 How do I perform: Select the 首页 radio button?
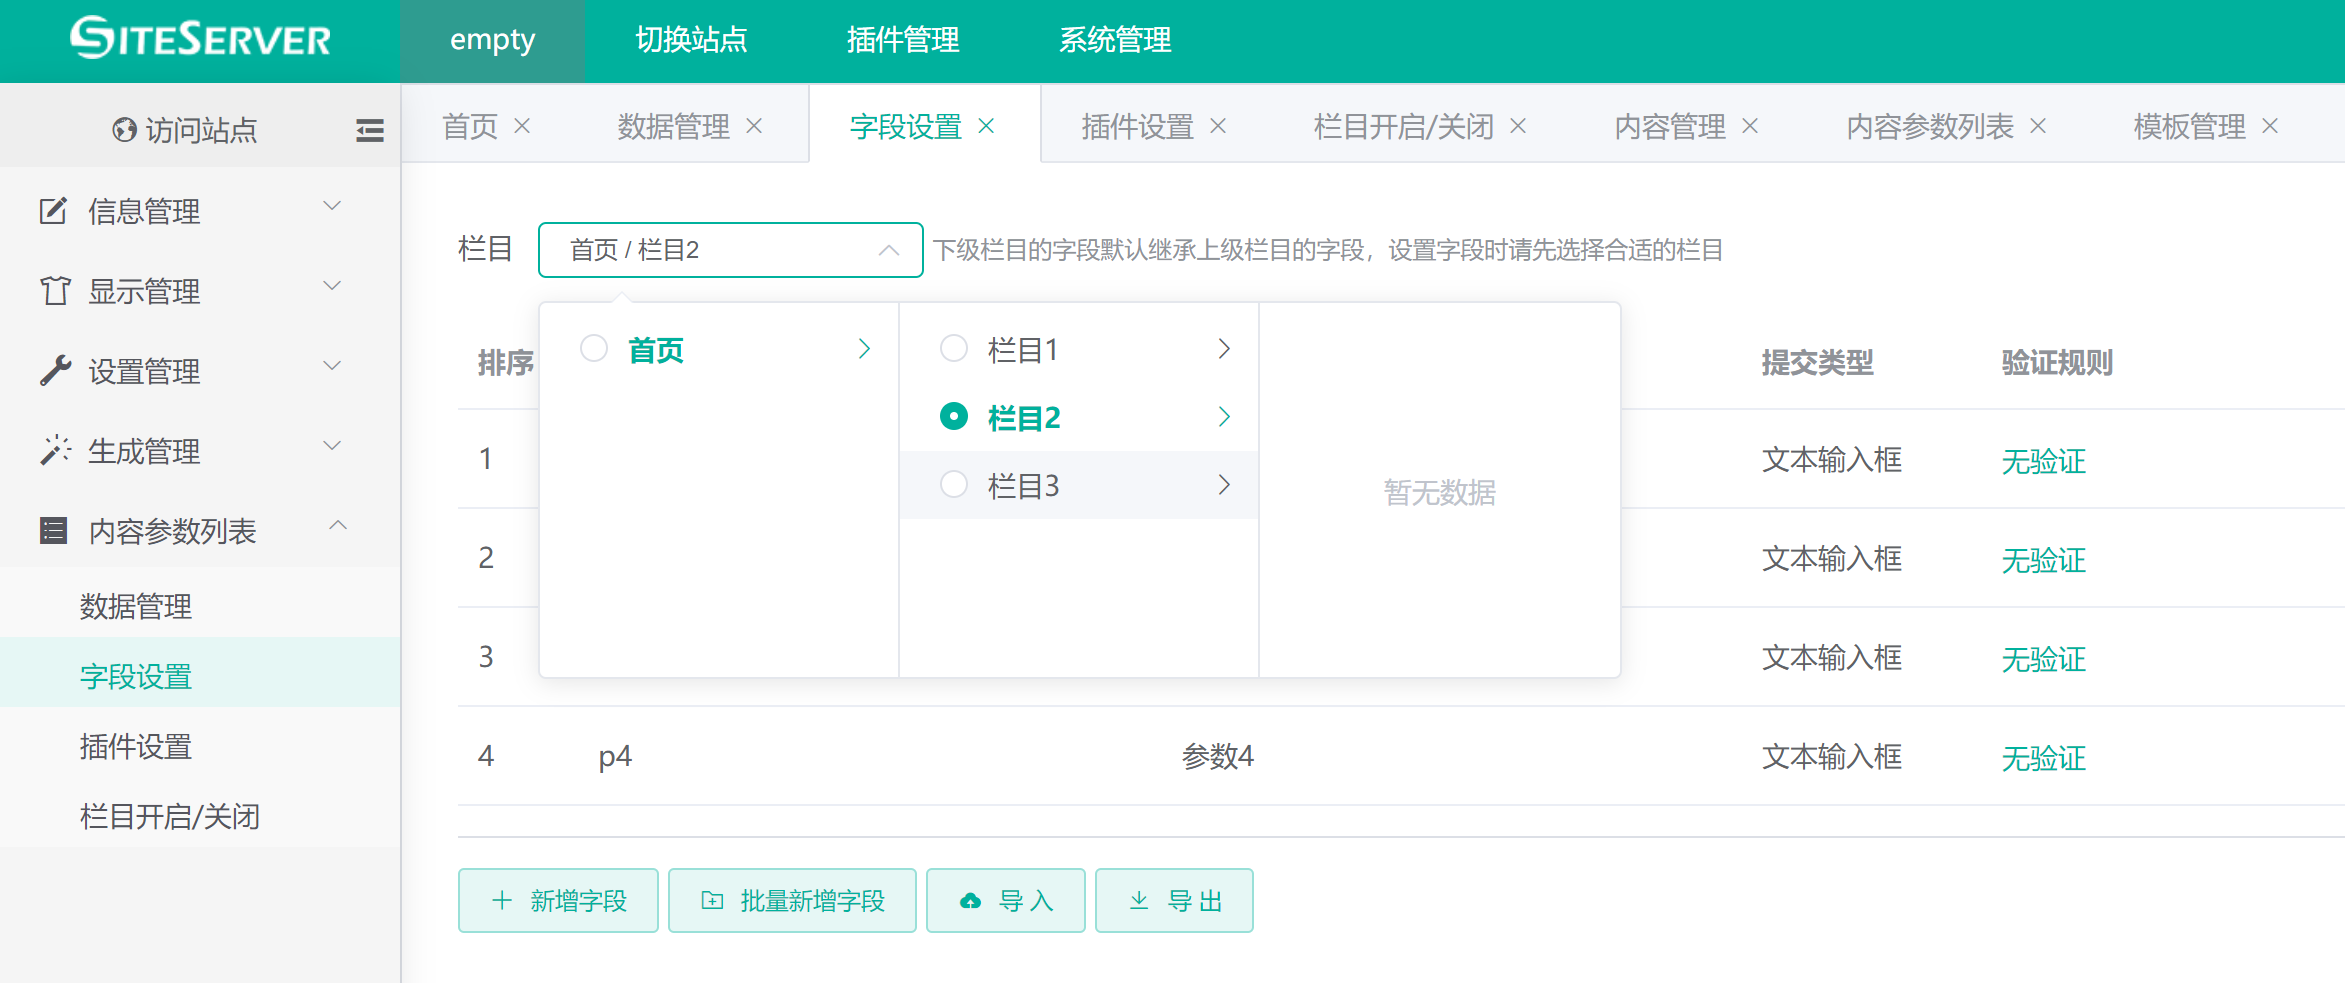(x=594, y=349)
